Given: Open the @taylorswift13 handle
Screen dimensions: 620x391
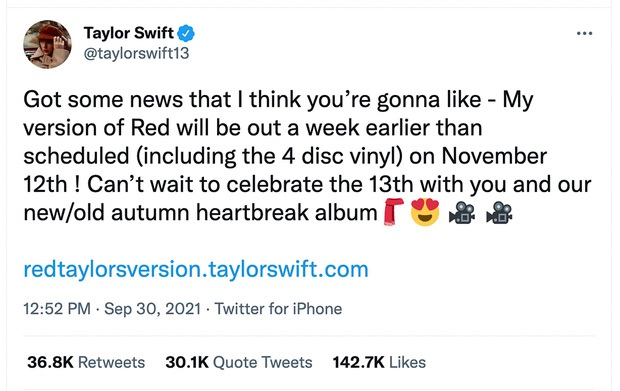Looking at the screenshot, I should 136,53.
